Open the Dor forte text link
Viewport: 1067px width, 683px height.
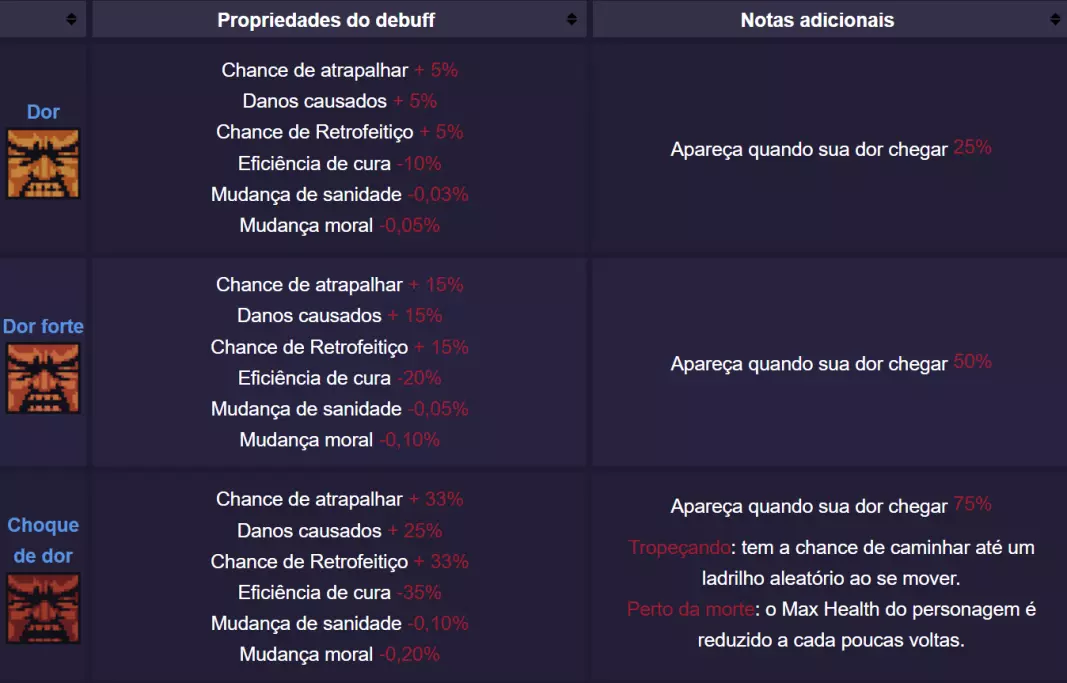43,326
